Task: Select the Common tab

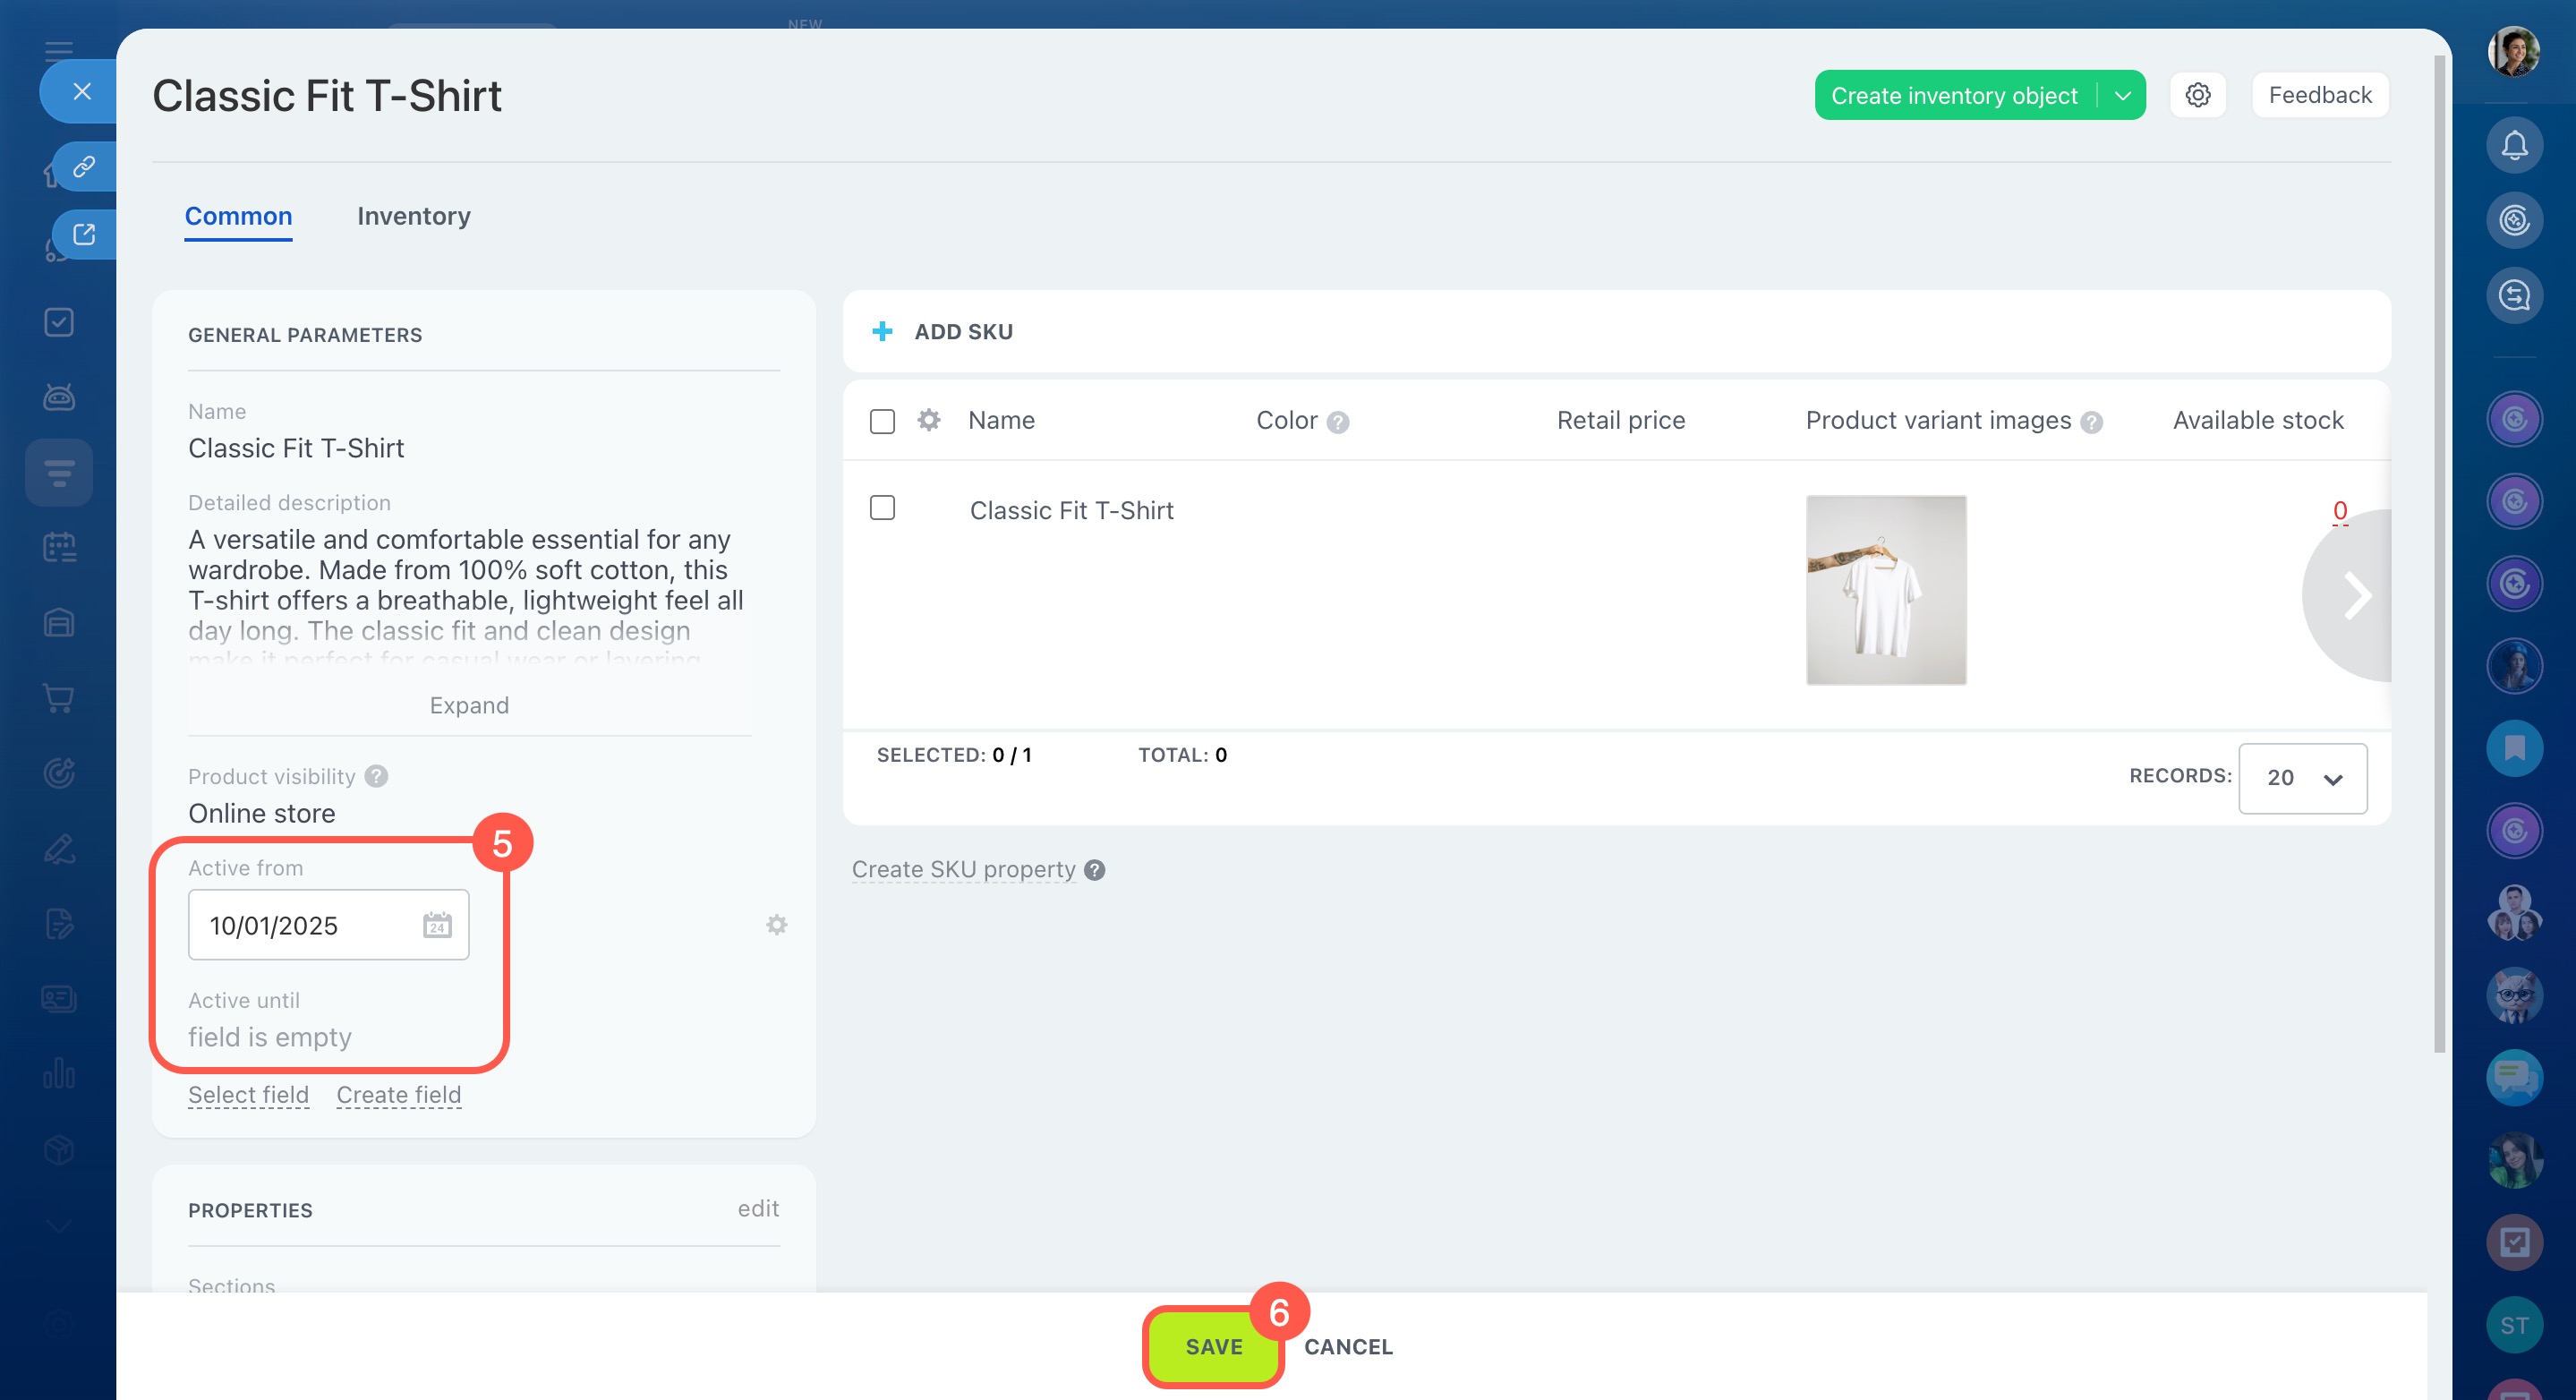Action: pyautogui.click(x=238, y=216)
